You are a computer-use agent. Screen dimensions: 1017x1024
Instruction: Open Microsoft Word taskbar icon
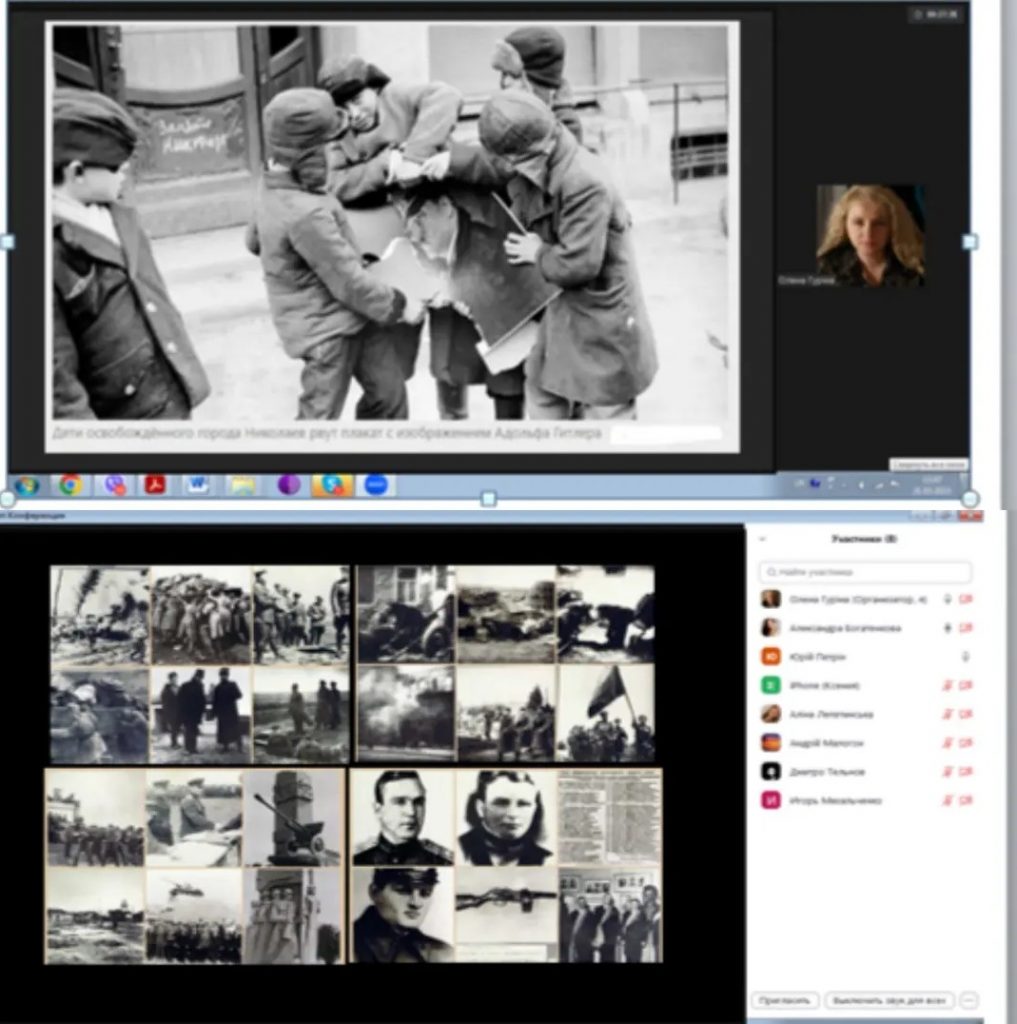tap(198, 485)
